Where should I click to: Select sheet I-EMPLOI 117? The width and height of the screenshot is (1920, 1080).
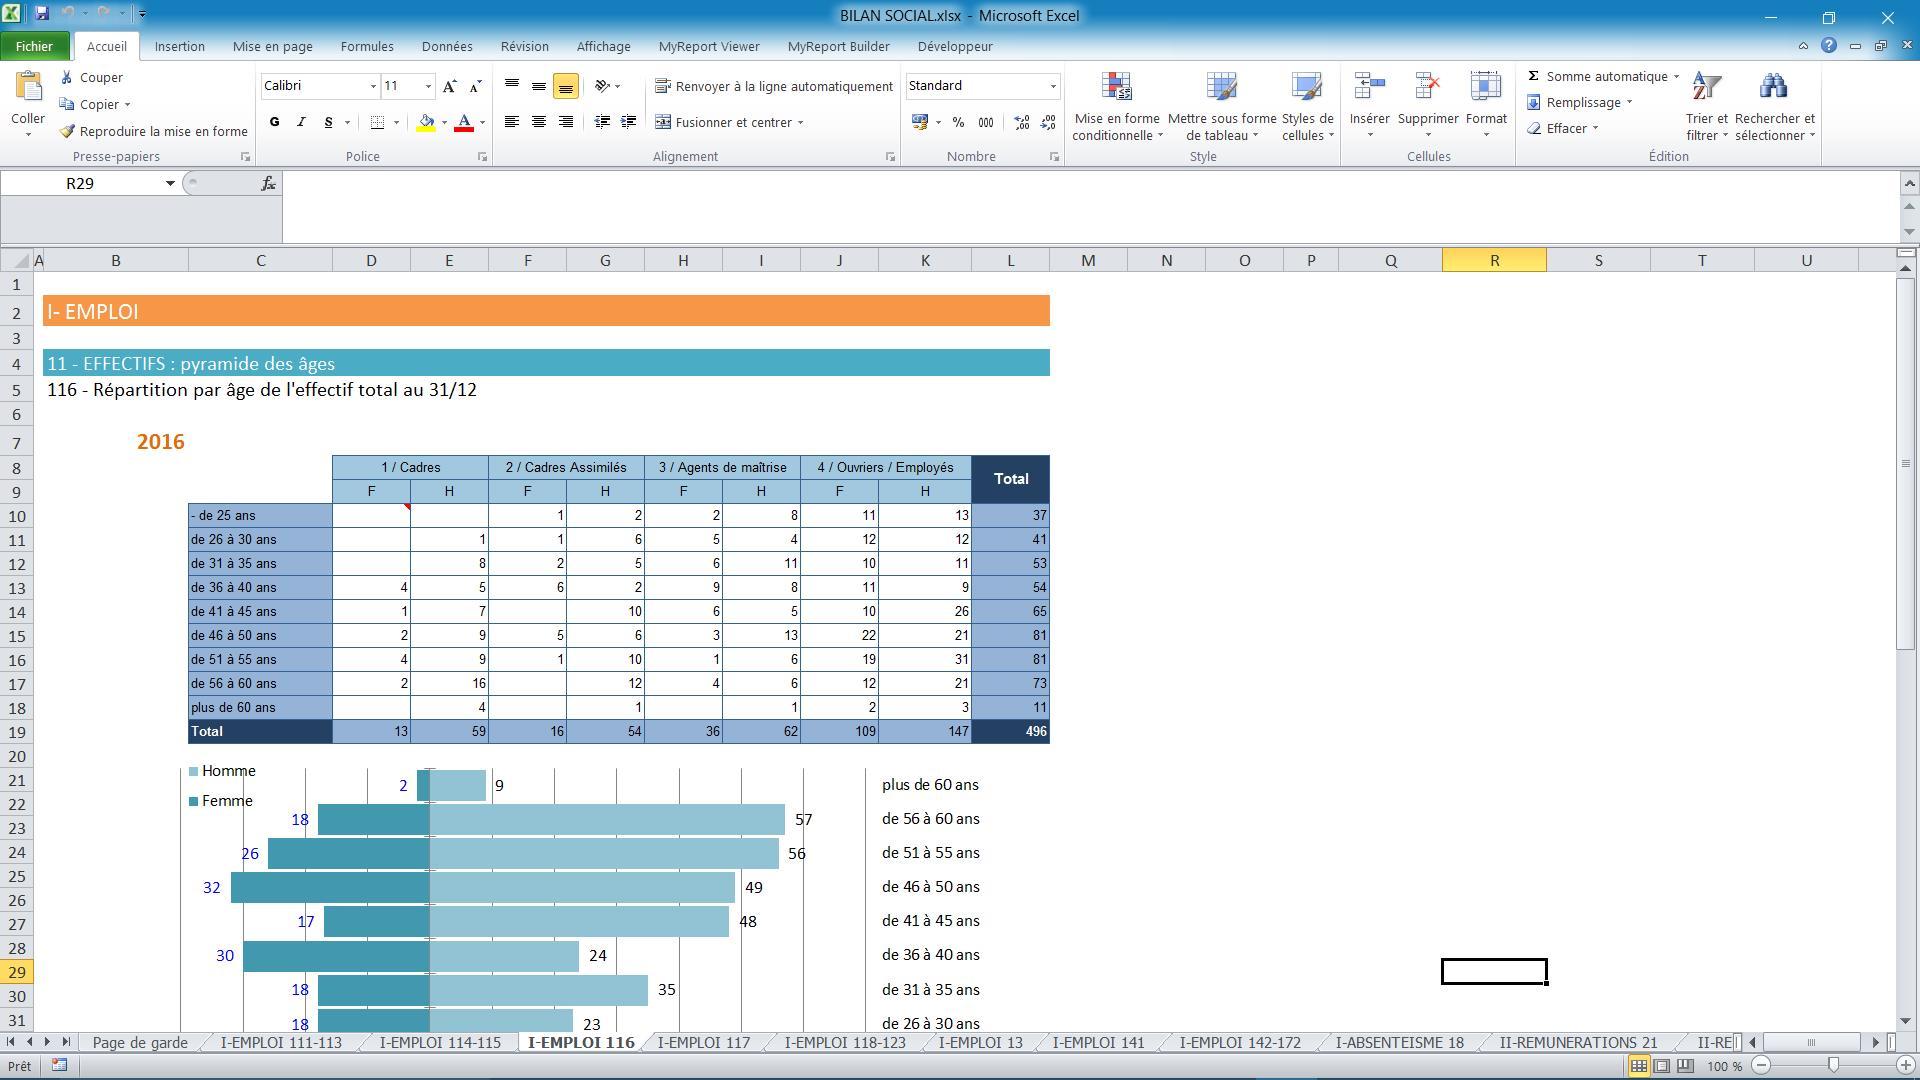point(704,1042)
